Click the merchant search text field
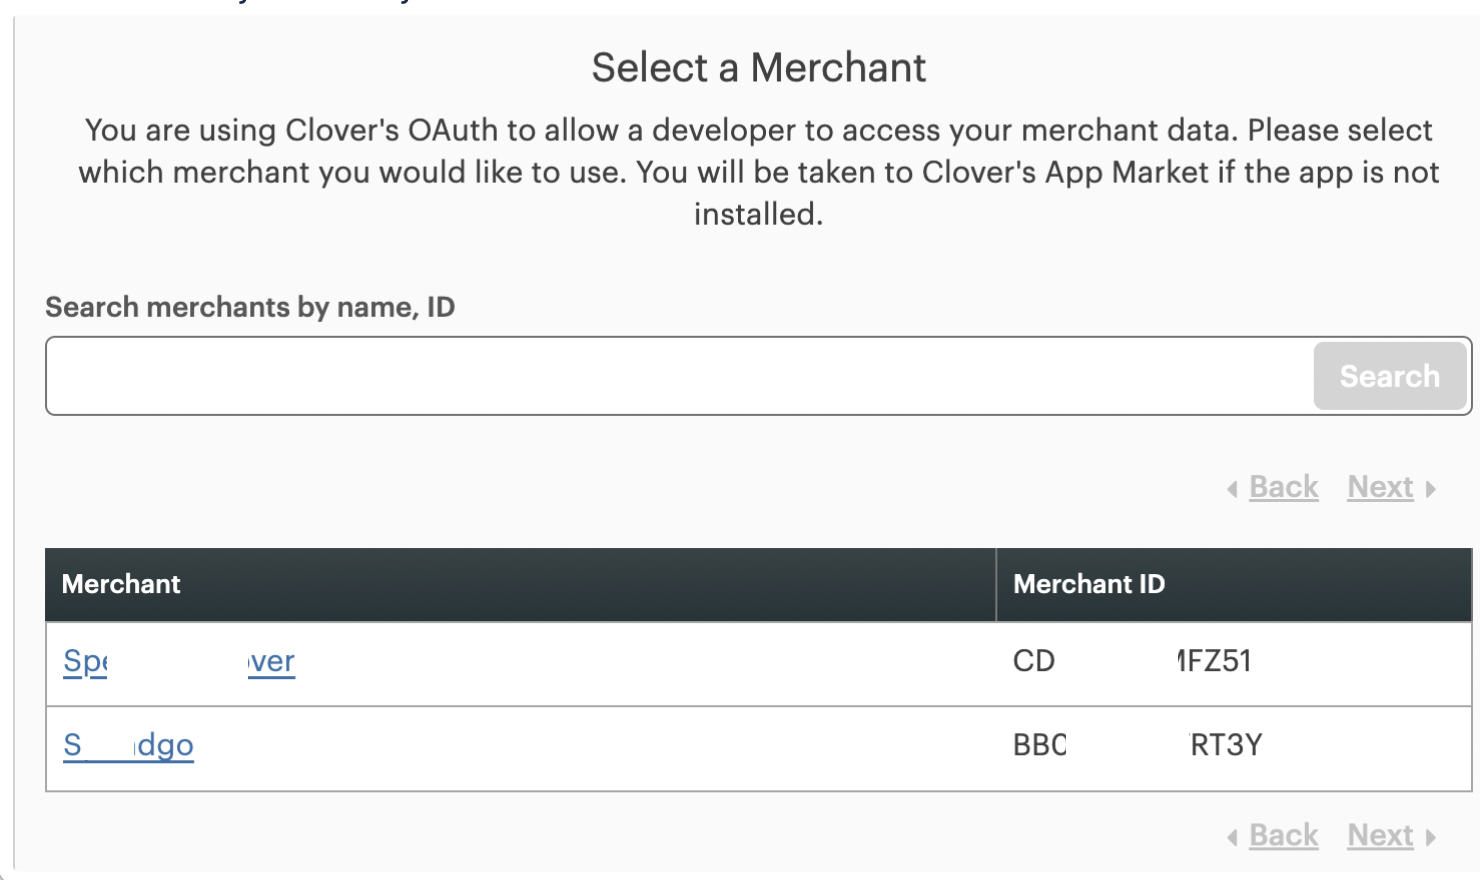 [680, 376]
